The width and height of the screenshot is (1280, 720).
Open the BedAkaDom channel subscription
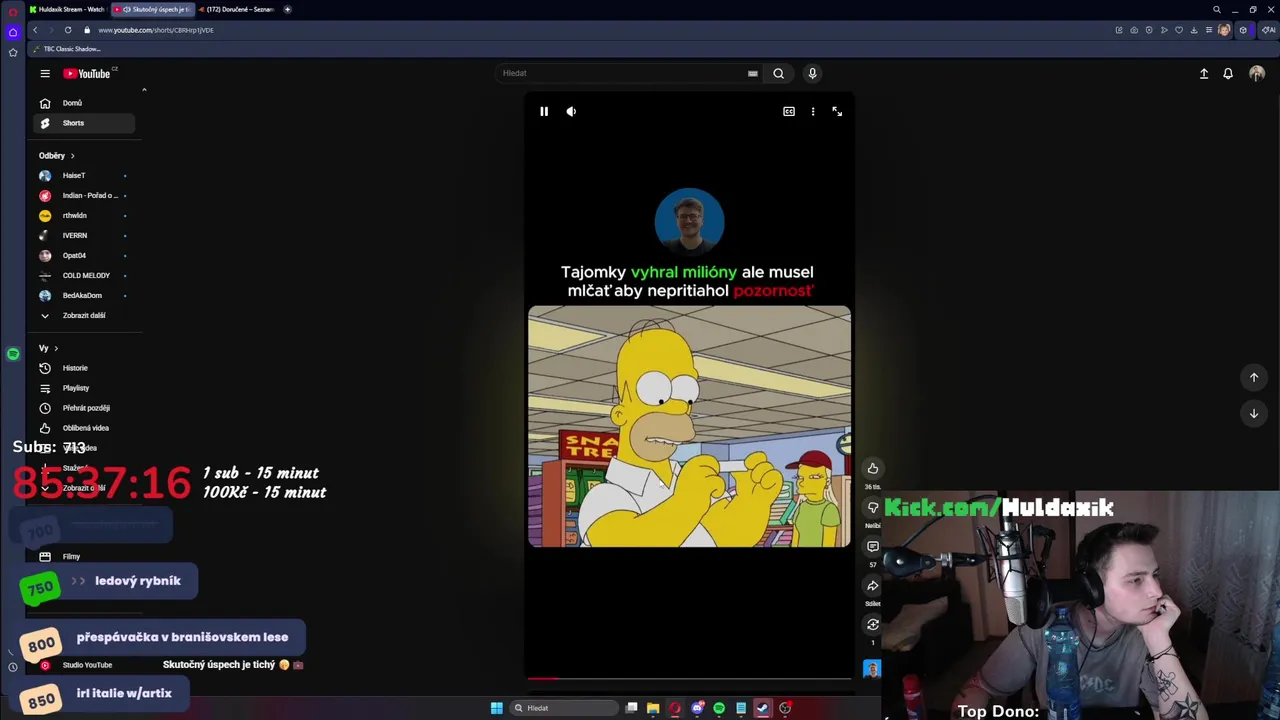84,295
